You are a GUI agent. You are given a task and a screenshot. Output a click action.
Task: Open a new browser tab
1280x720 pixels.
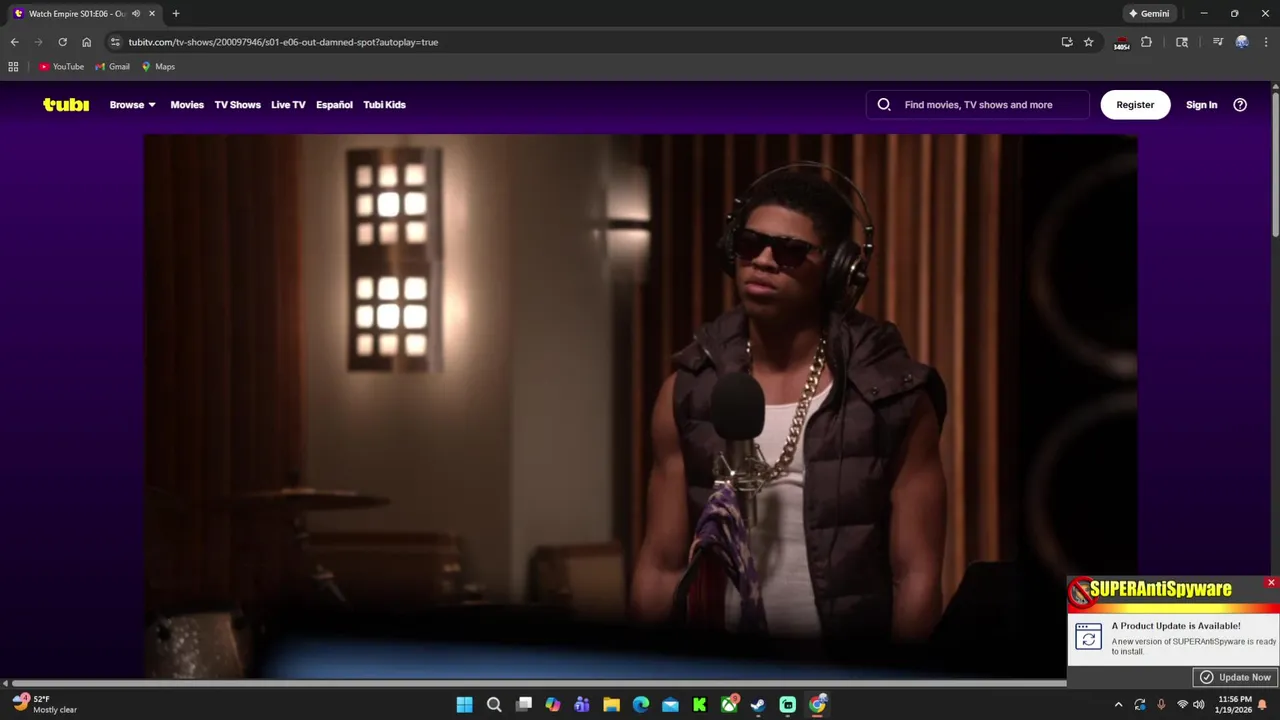[x=176, y=13]
